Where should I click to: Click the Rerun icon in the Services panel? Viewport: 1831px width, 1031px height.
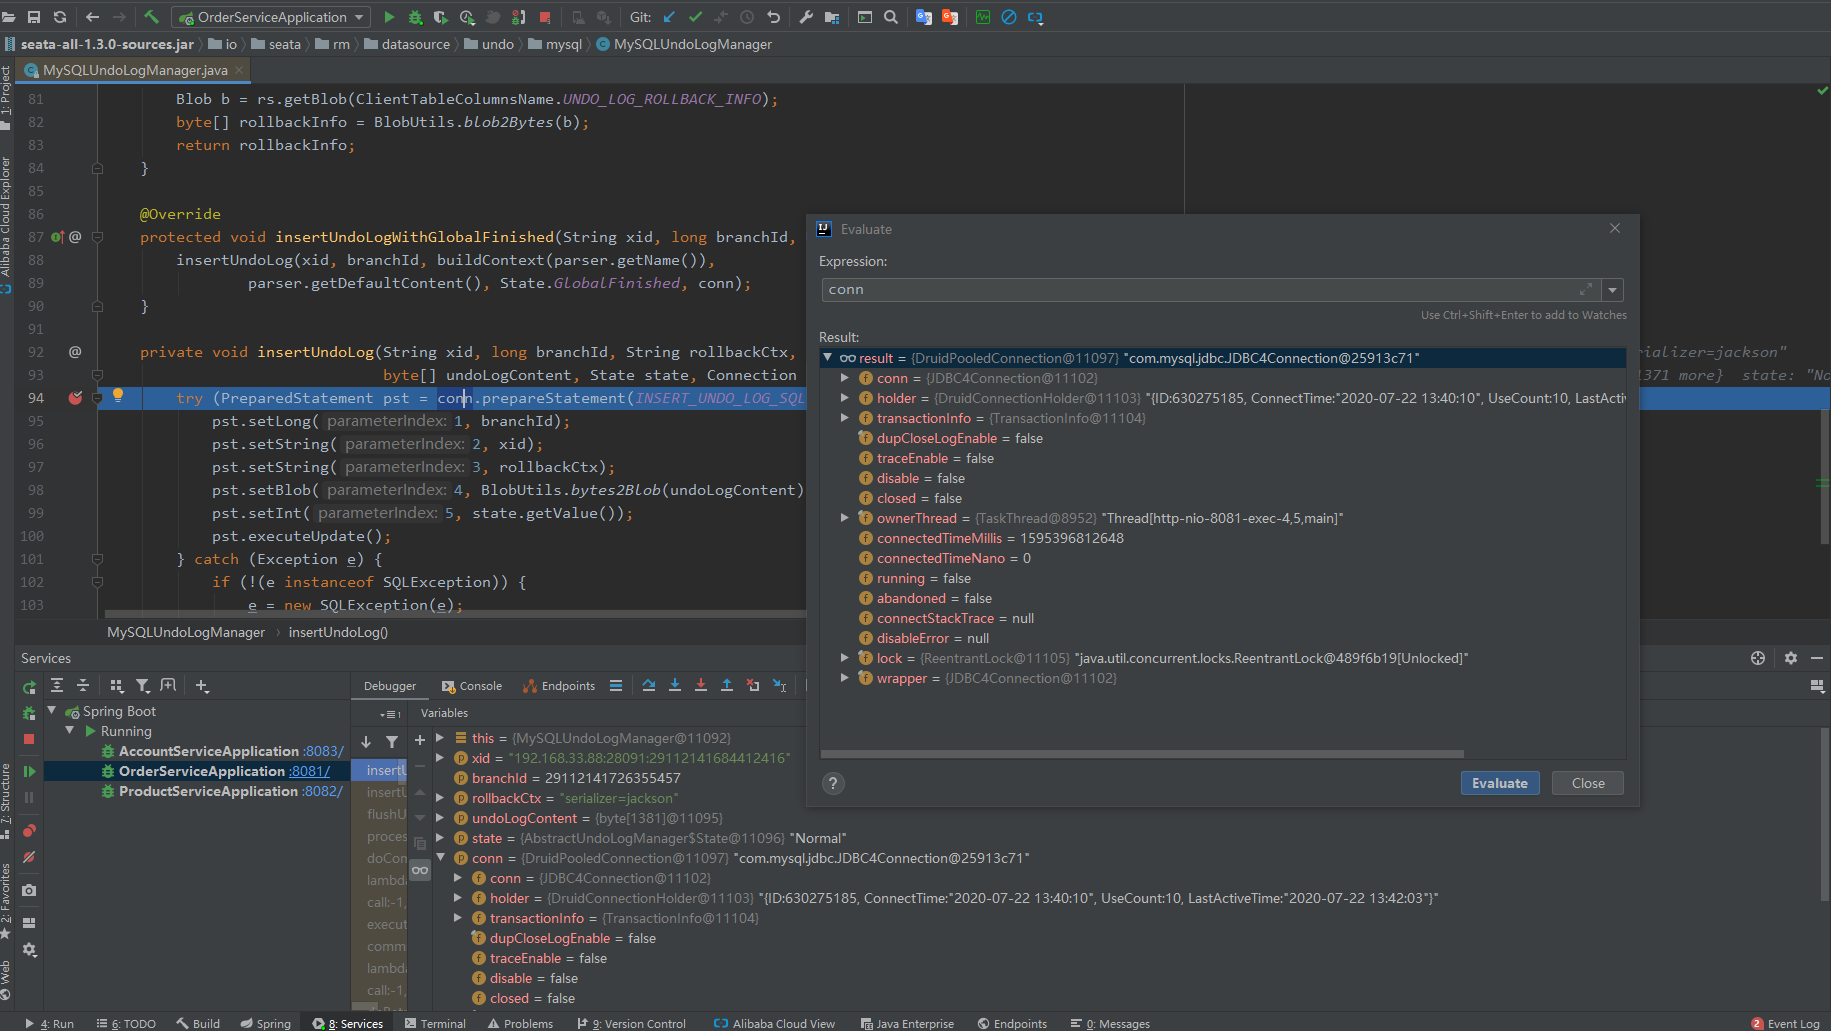[x=29, y=686]
